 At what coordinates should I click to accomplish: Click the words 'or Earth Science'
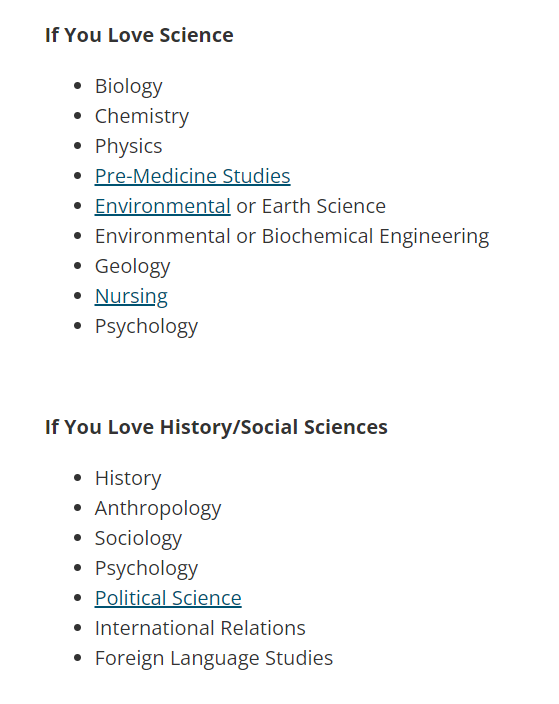[311, 206]
